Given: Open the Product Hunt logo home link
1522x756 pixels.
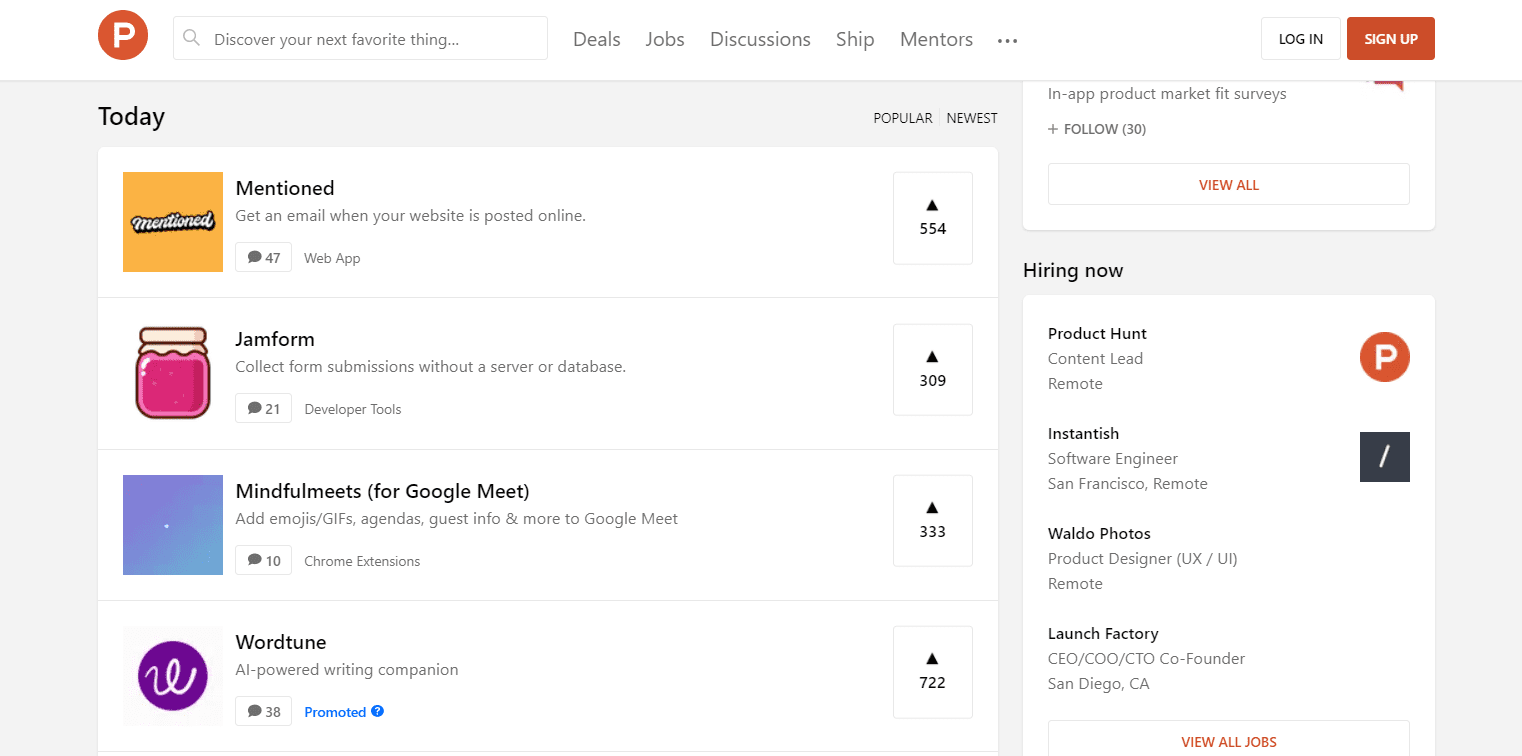Looking at the screenshot, I should click(123, 36).
